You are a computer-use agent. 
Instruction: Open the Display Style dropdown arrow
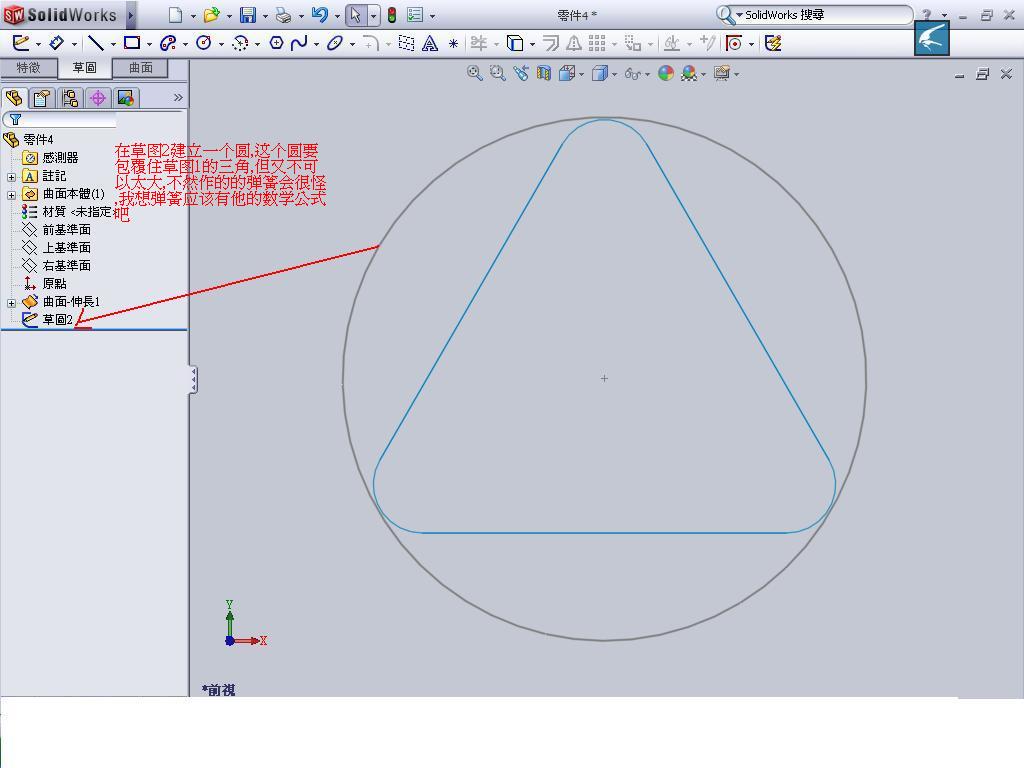[615, 74]
